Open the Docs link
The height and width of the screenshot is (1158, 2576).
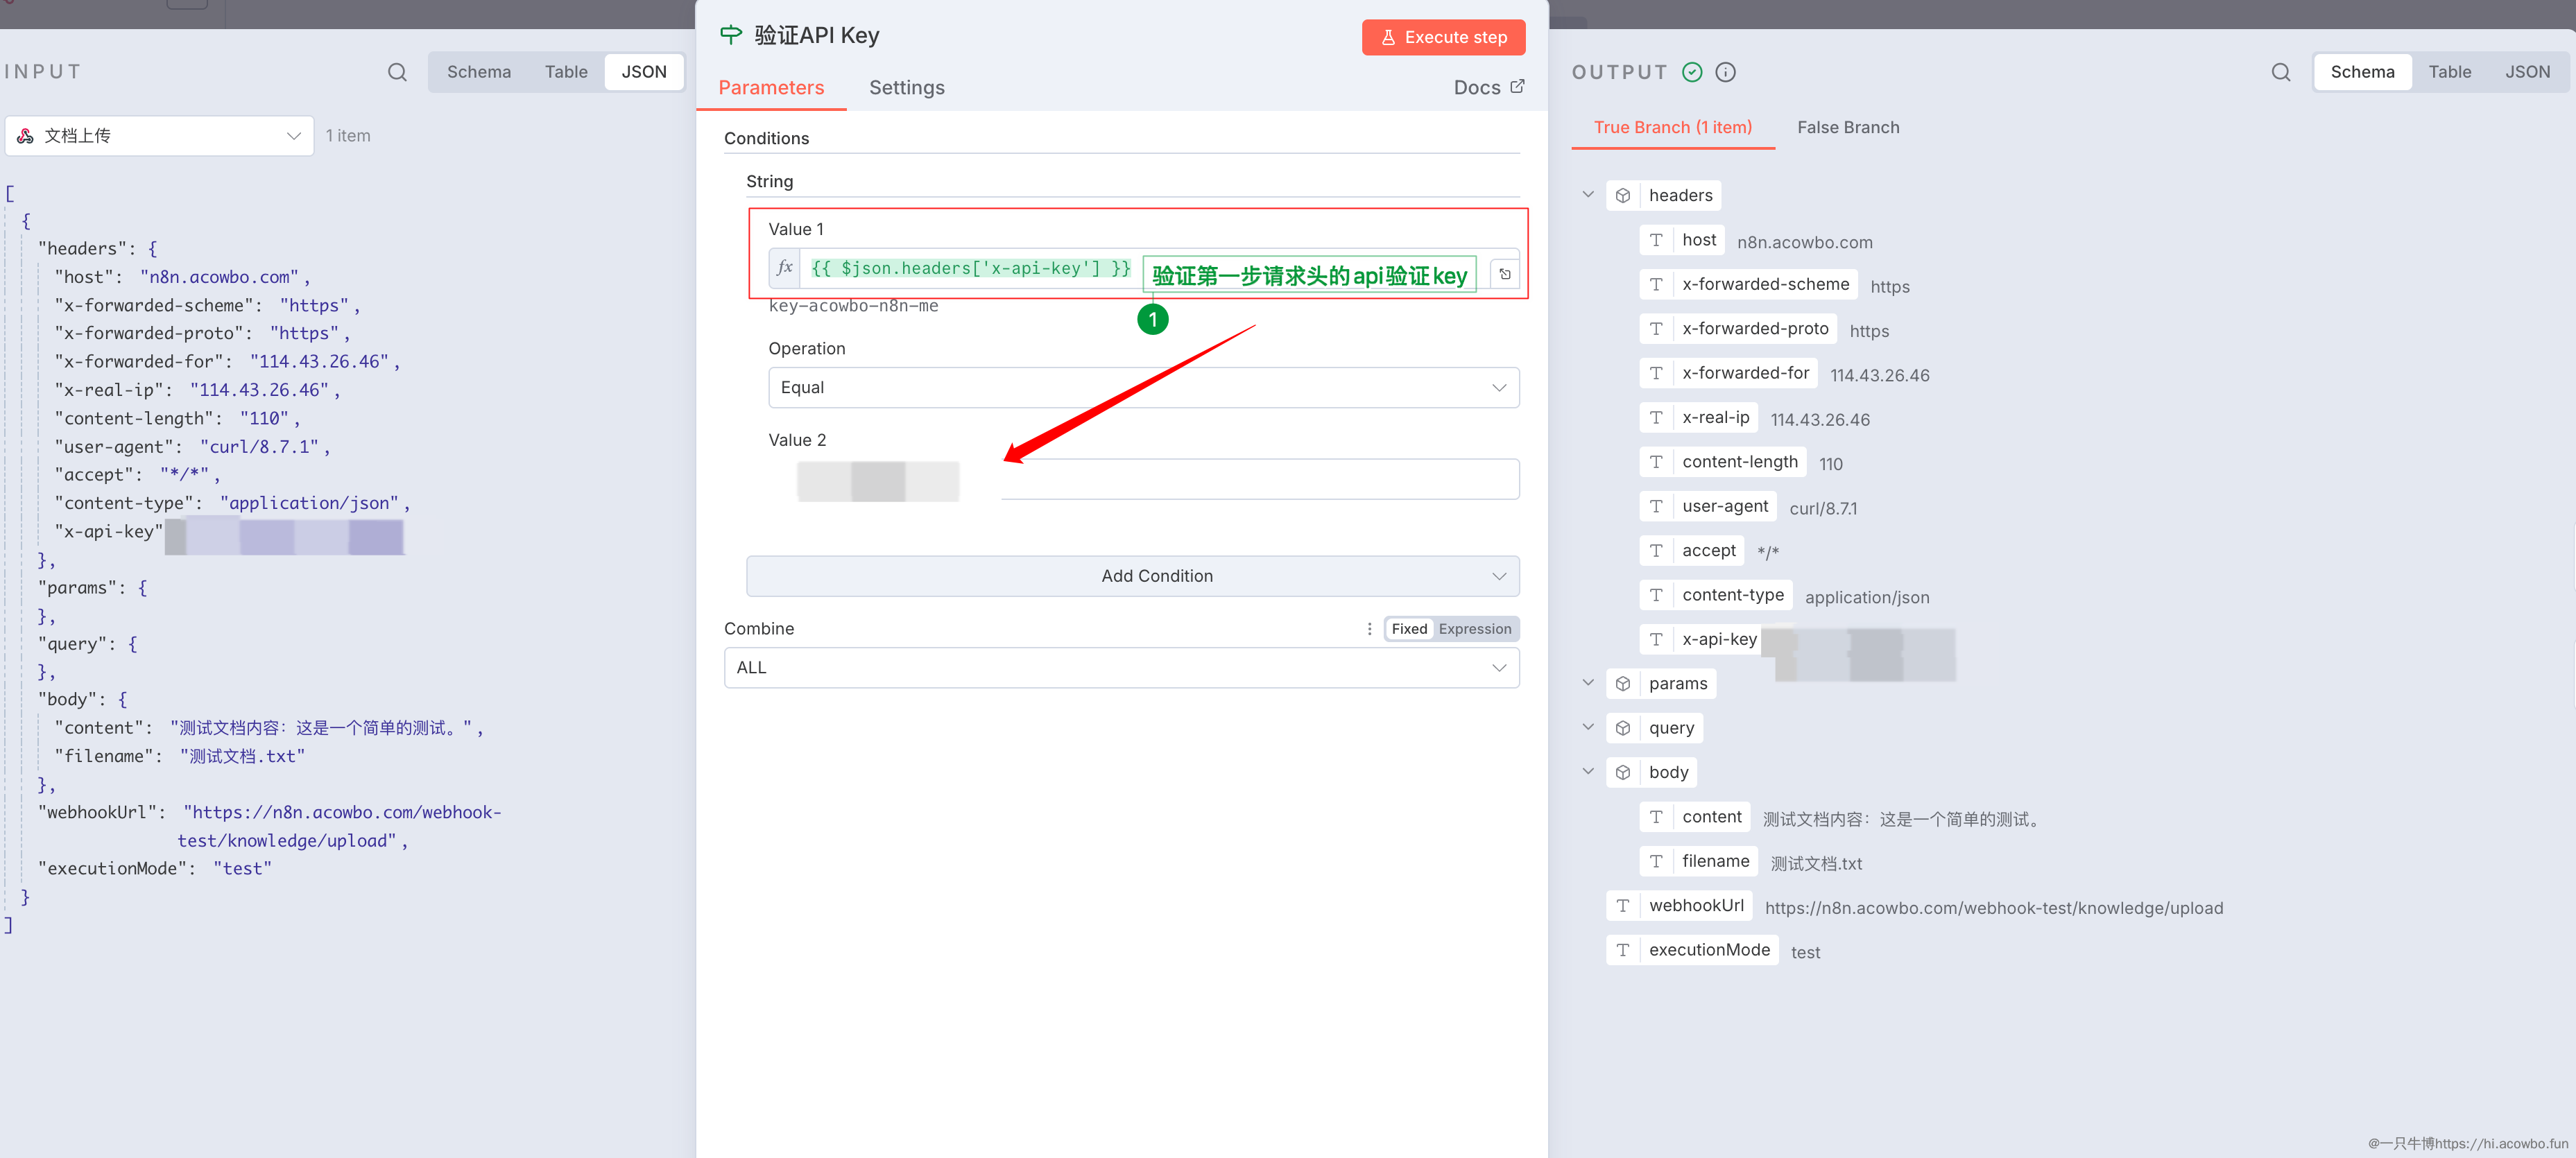pos(1488,88)
